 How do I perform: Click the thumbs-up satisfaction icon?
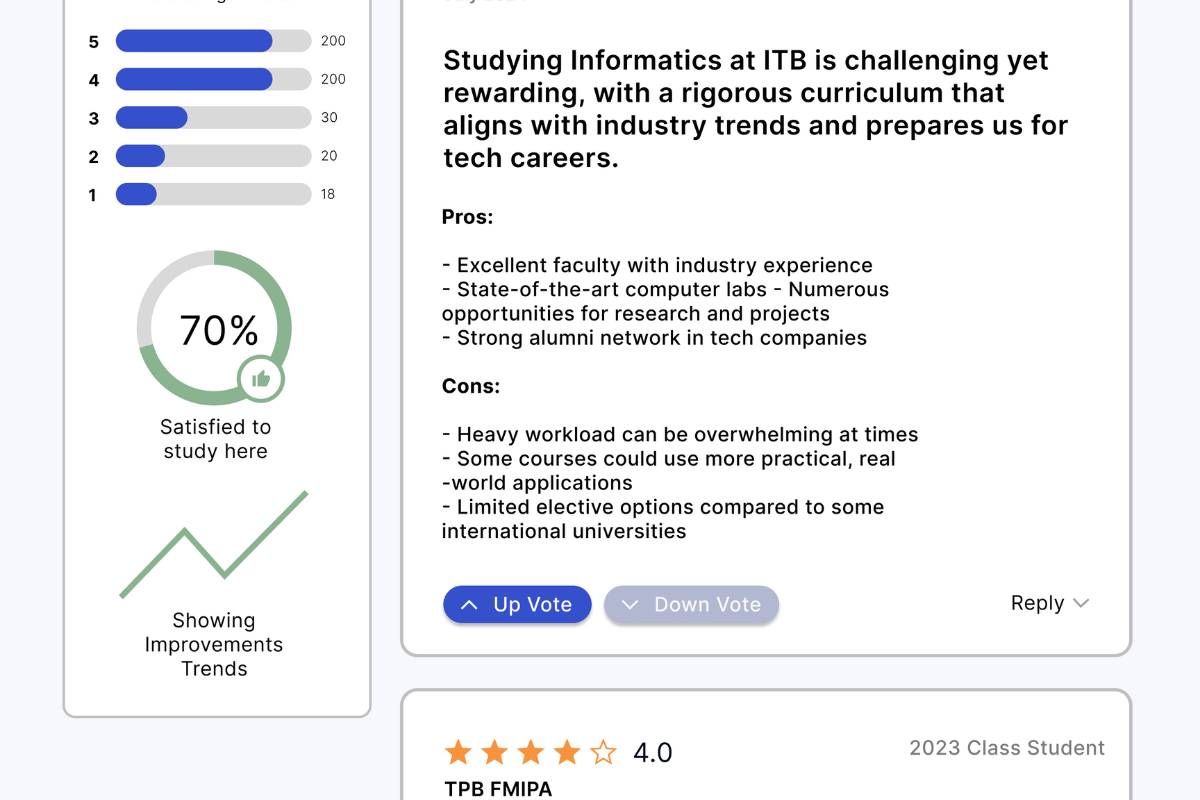(261, 378)
